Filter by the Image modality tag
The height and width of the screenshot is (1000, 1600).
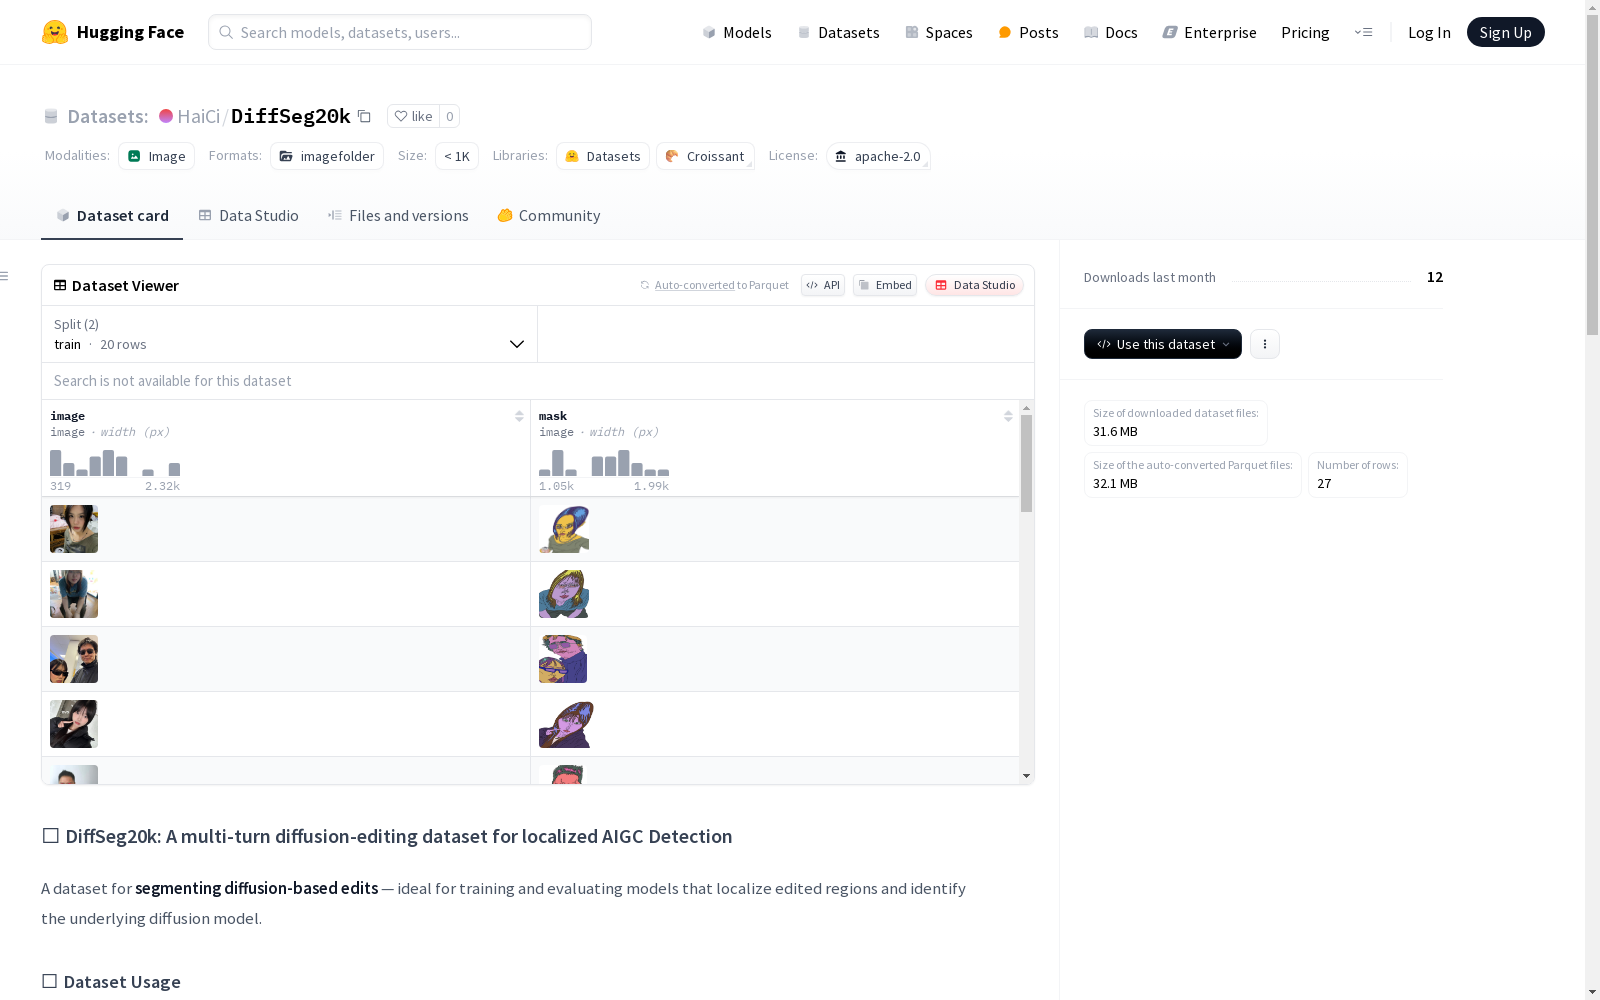pyautogui.click(x=157, y=156)
